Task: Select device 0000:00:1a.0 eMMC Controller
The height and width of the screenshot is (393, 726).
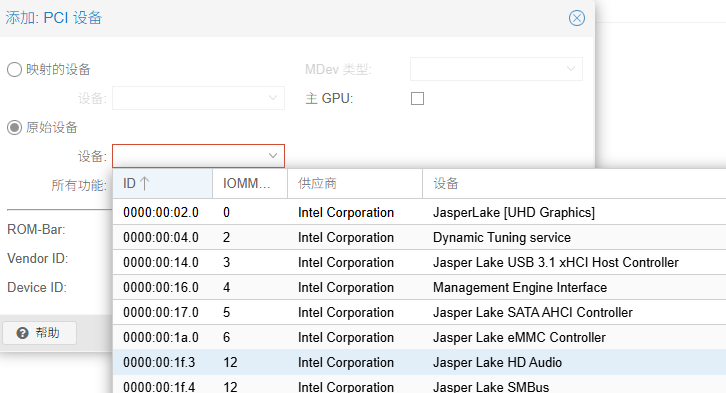Action: 419,337
